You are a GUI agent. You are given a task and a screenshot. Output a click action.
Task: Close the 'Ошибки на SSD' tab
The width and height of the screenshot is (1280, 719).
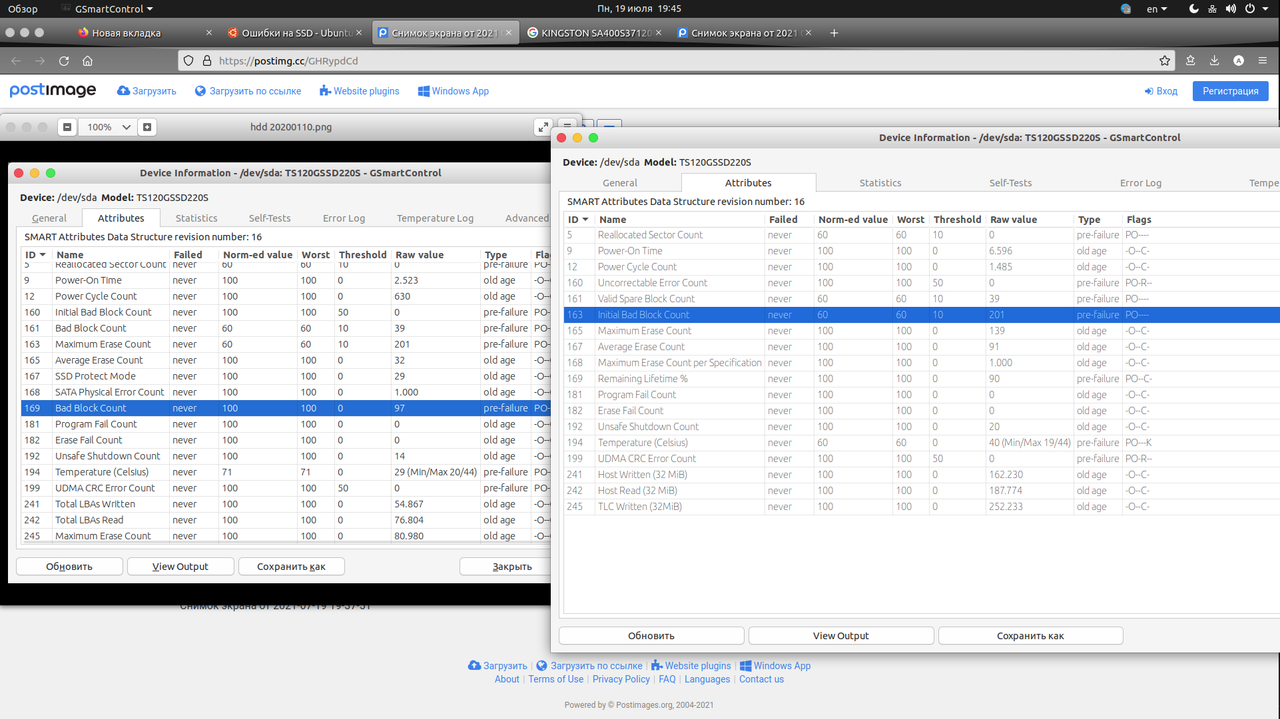359,33
